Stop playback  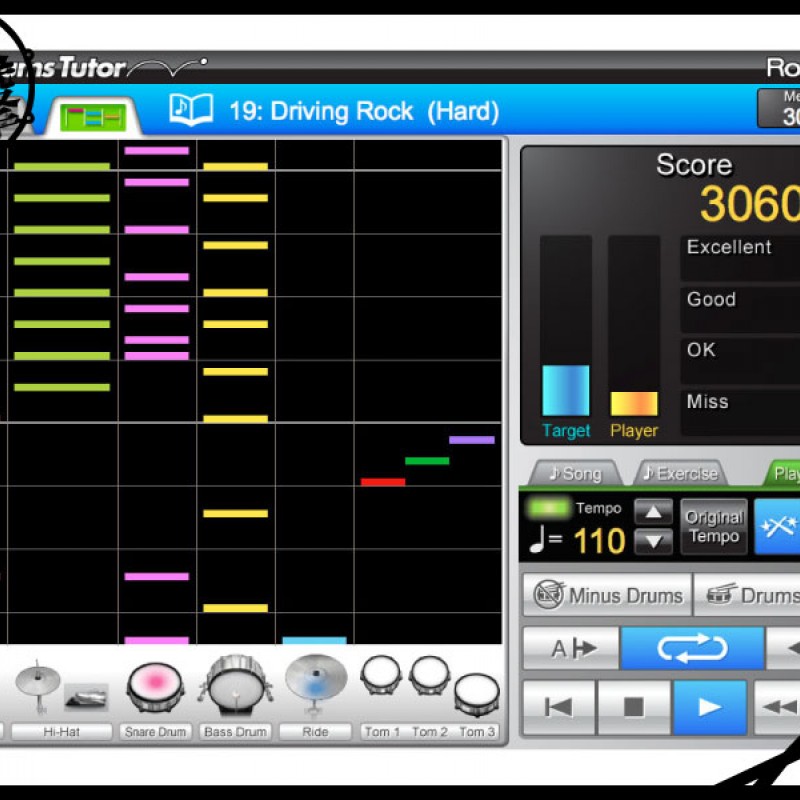coord(634,707)
